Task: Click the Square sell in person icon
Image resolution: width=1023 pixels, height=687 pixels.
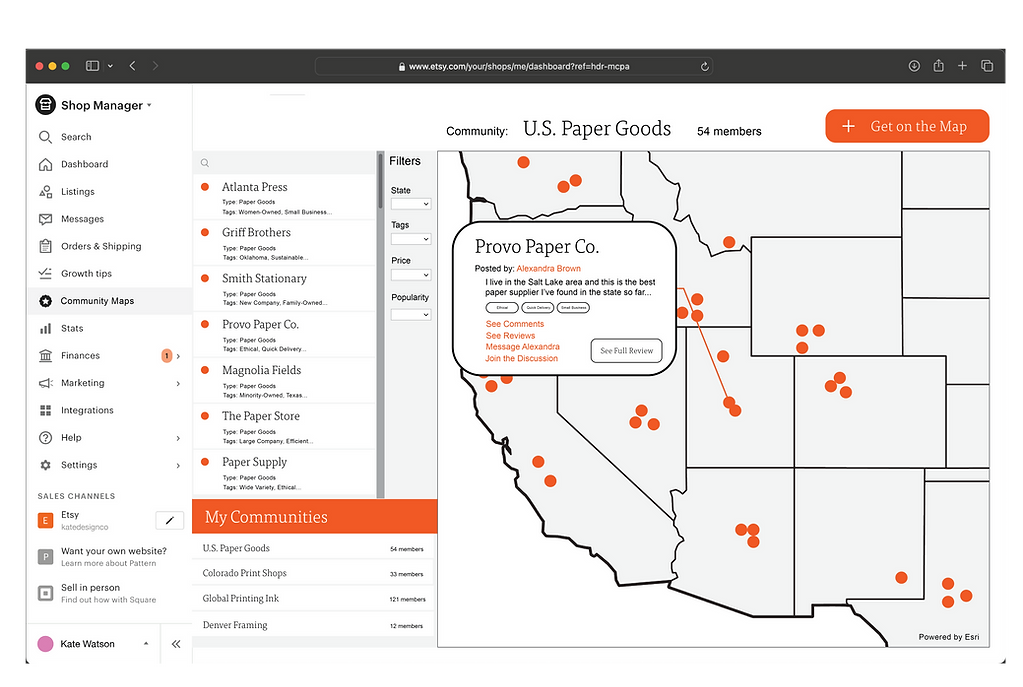Action: coord(45,593)
